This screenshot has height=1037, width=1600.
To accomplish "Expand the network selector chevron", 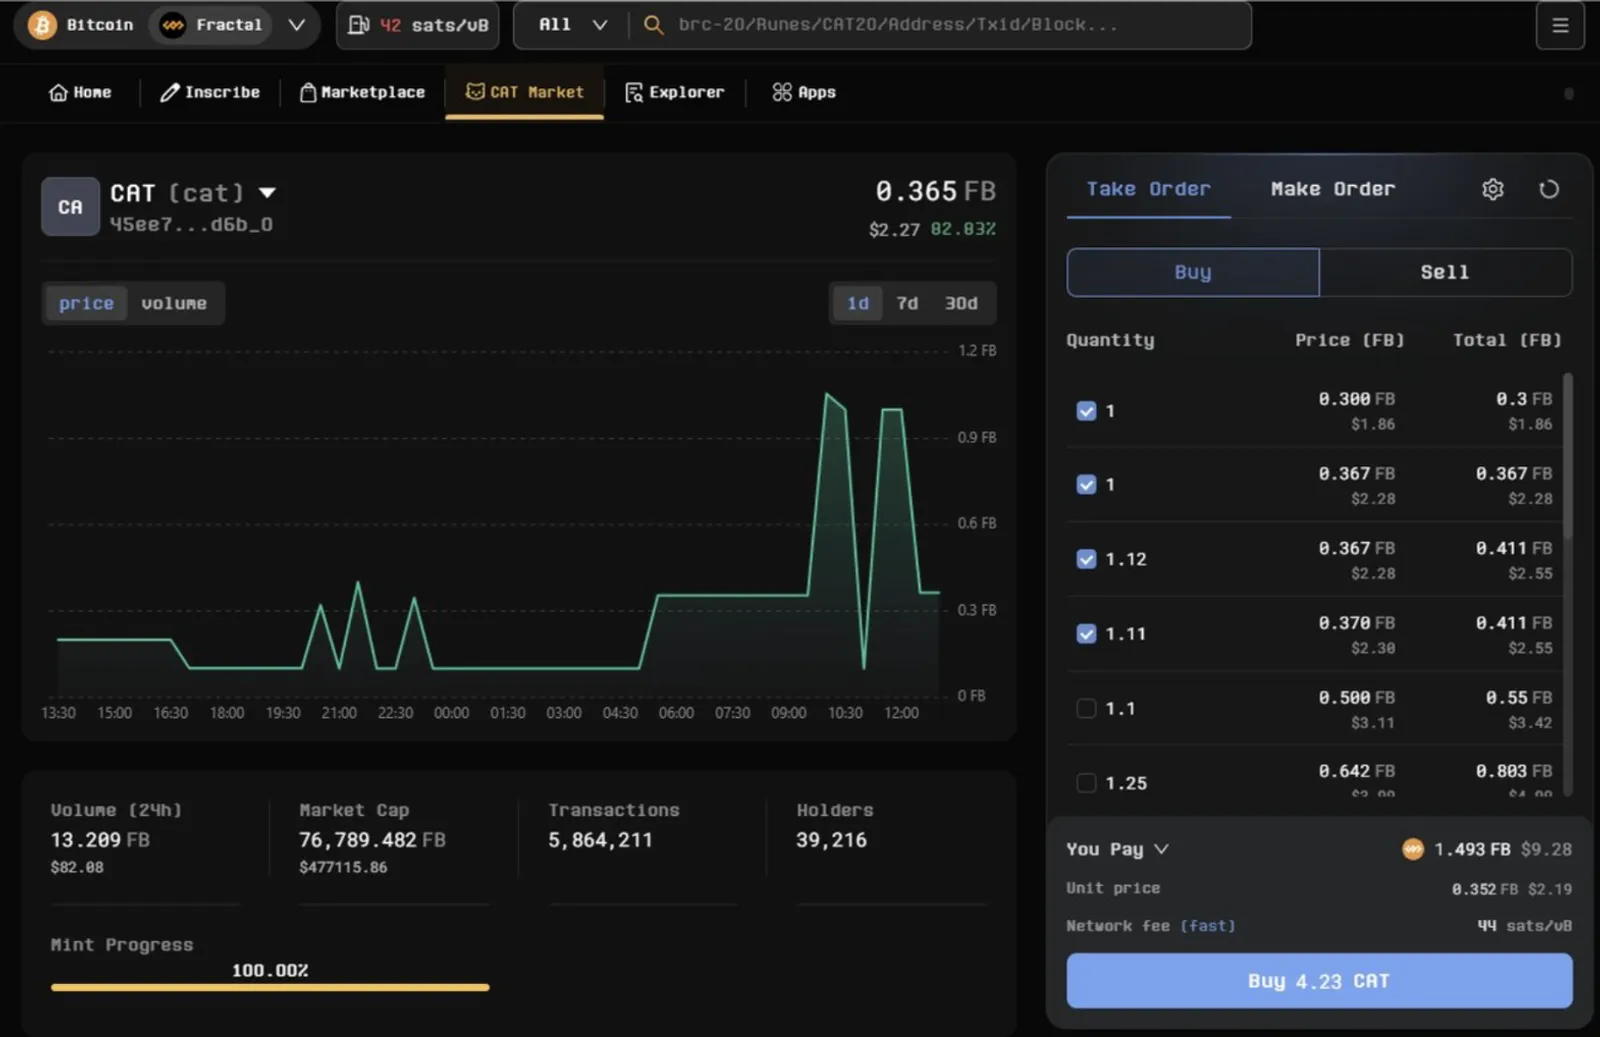I will coord(297,25).
